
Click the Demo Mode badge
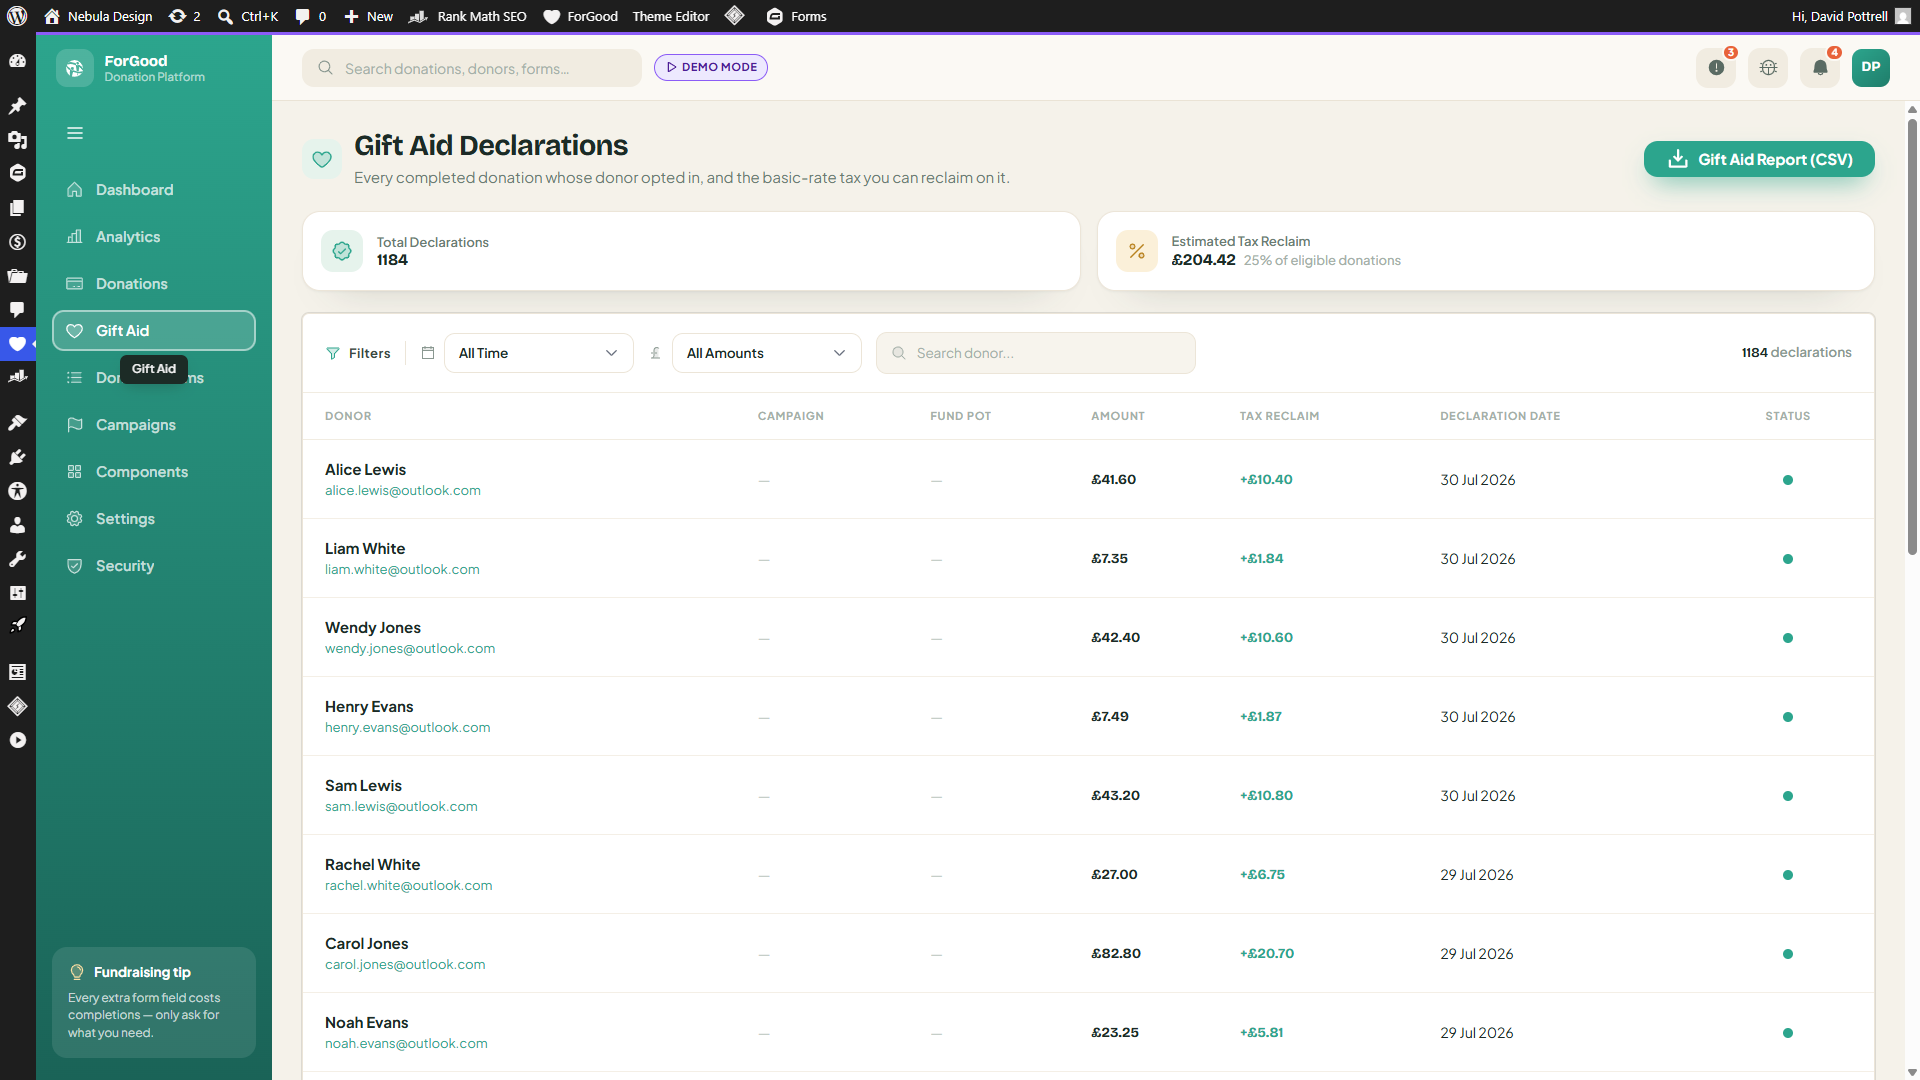click(x=711, y=67)
